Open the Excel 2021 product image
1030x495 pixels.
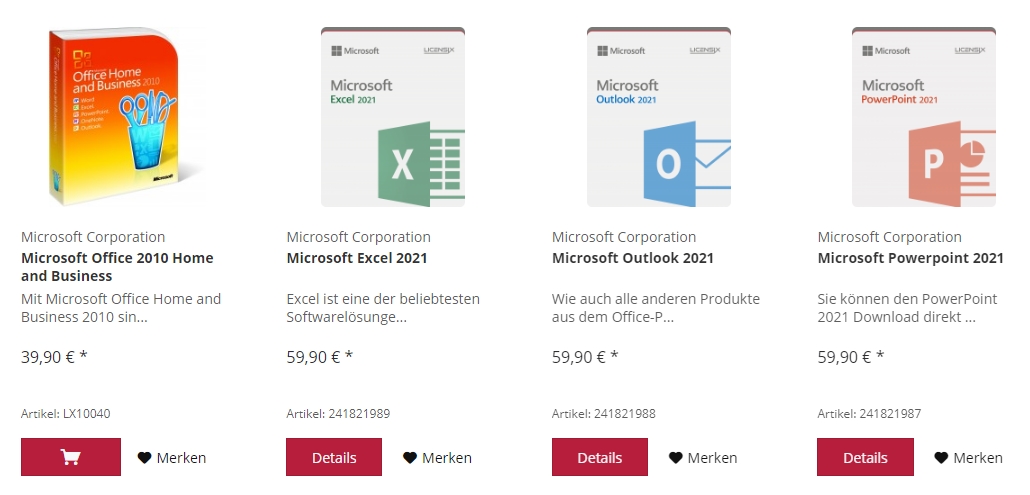[393, 117]
